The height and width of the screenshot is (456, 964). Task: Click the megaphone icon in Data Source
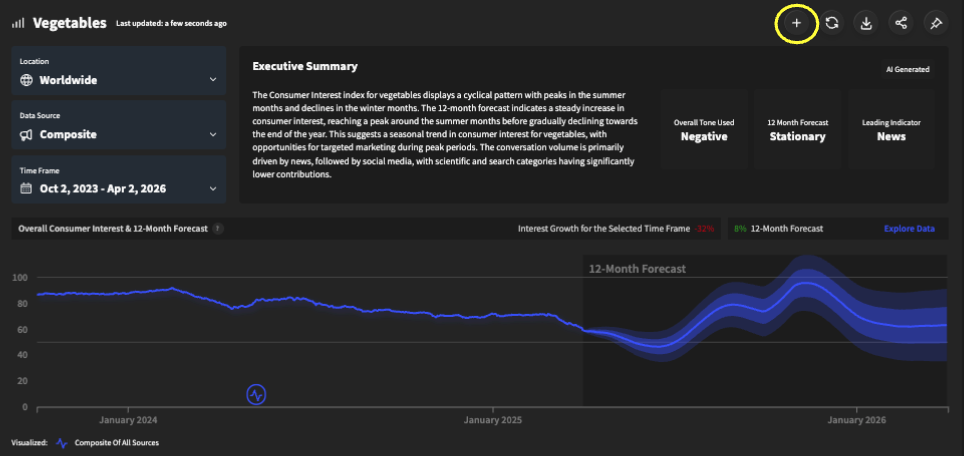click(26, 134)
